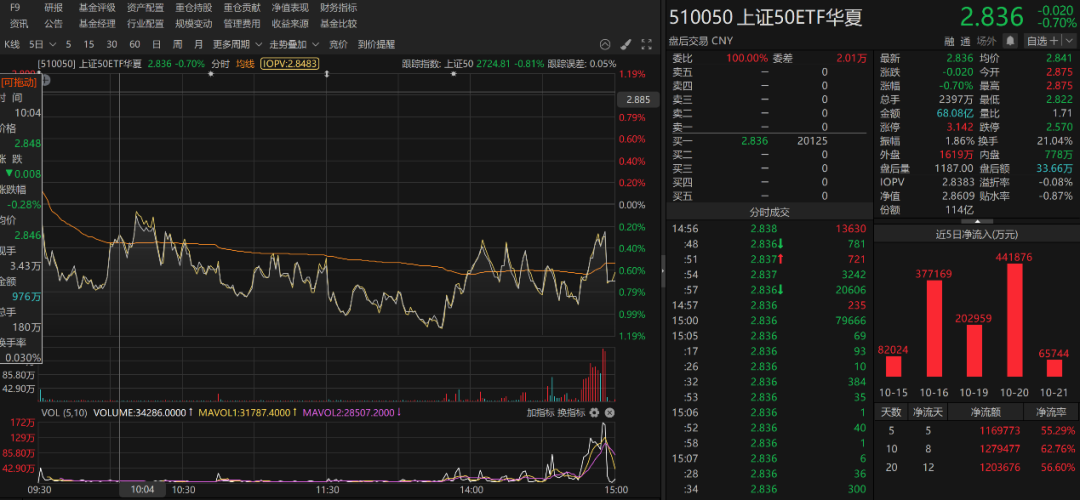Click 近5日净流入(万元) header
1080x500 pixels.
(977, 234)
